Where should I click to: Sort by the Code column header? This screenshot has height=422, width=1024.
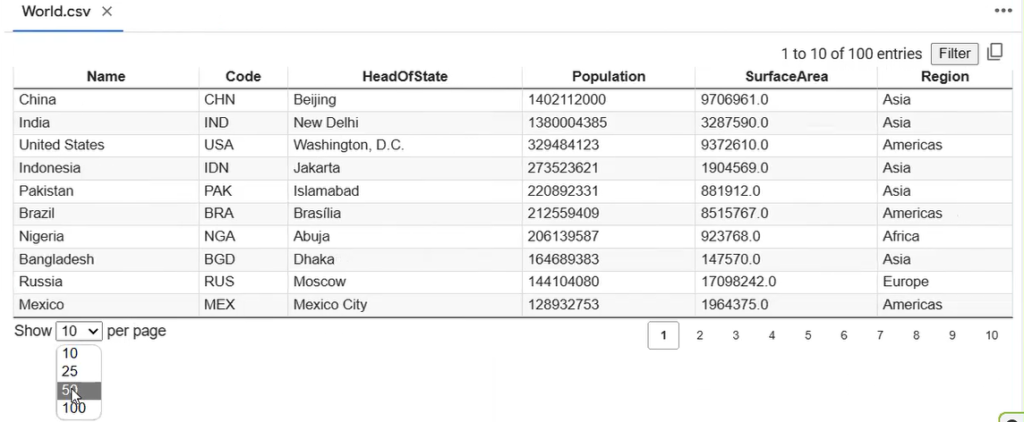(243, 76)
